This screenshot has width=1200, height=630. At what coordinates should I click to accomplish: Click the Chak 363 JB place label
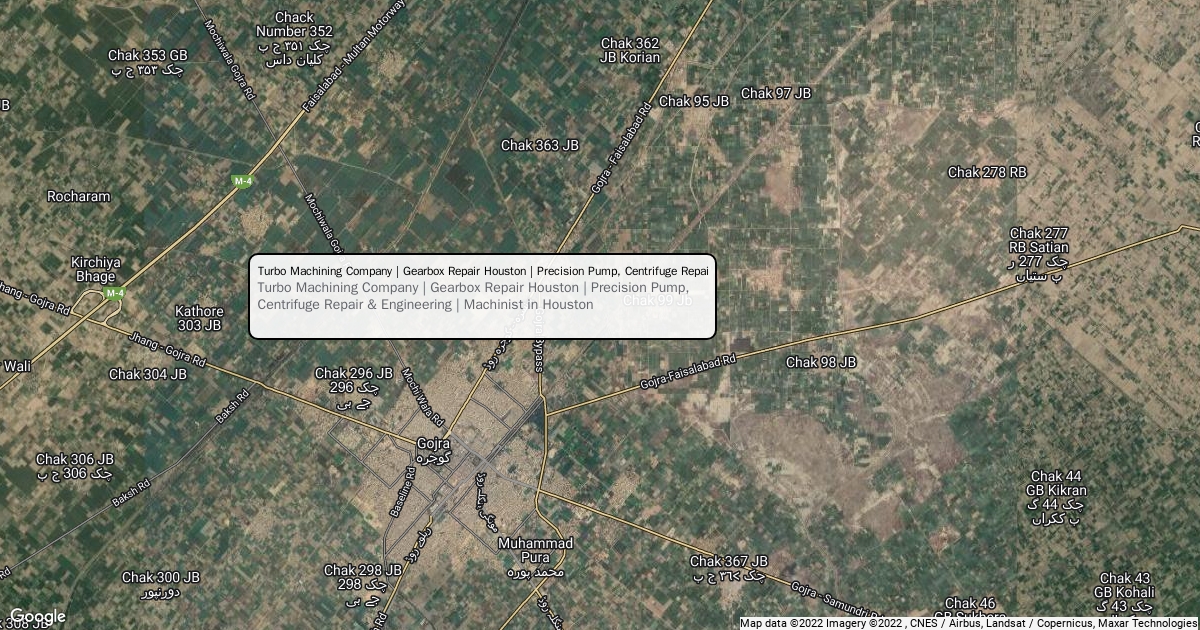540,145
